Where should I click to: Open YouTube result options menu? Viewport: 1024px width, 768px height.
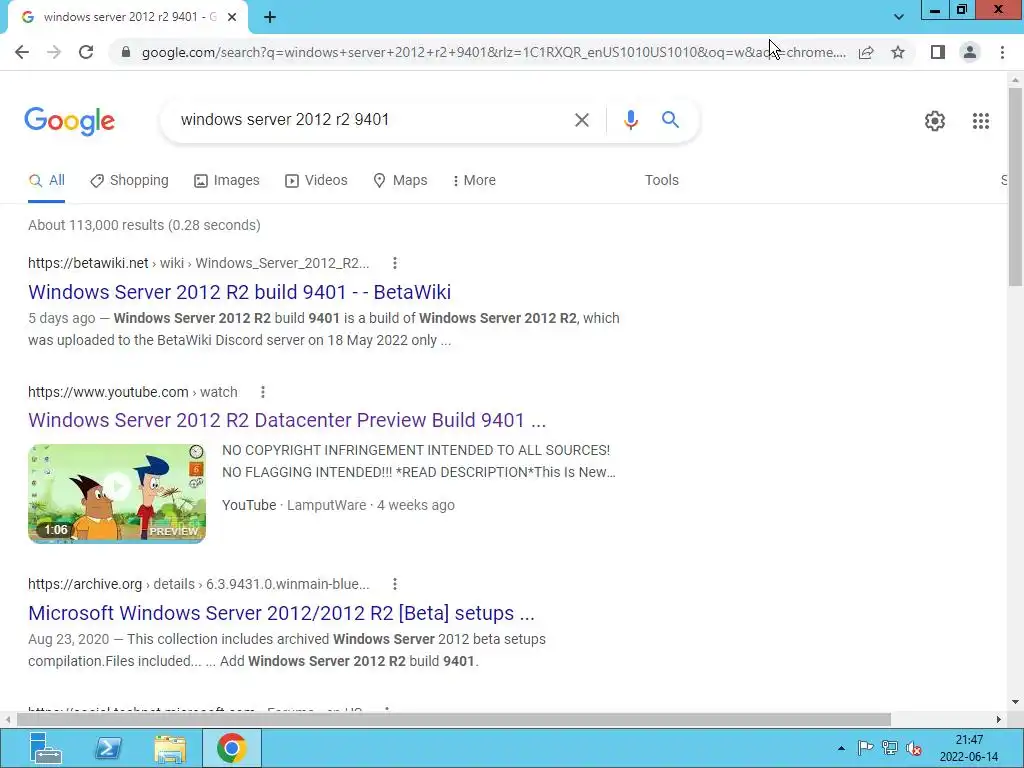coord(263,392)
